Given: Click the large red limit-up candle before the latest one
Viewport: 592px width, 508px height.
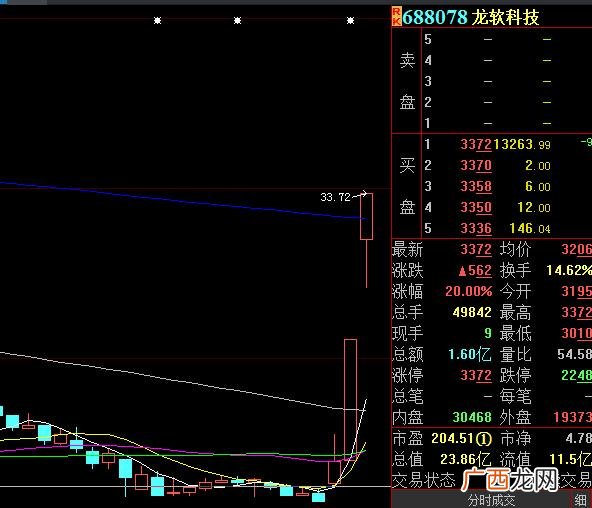Looking at the screenshot, I should tap(350, 401).
